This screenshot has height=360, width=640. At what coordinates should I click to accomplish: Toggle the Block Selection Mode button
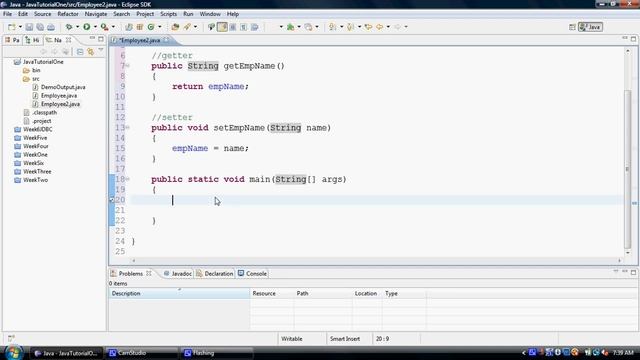point(233,27)
